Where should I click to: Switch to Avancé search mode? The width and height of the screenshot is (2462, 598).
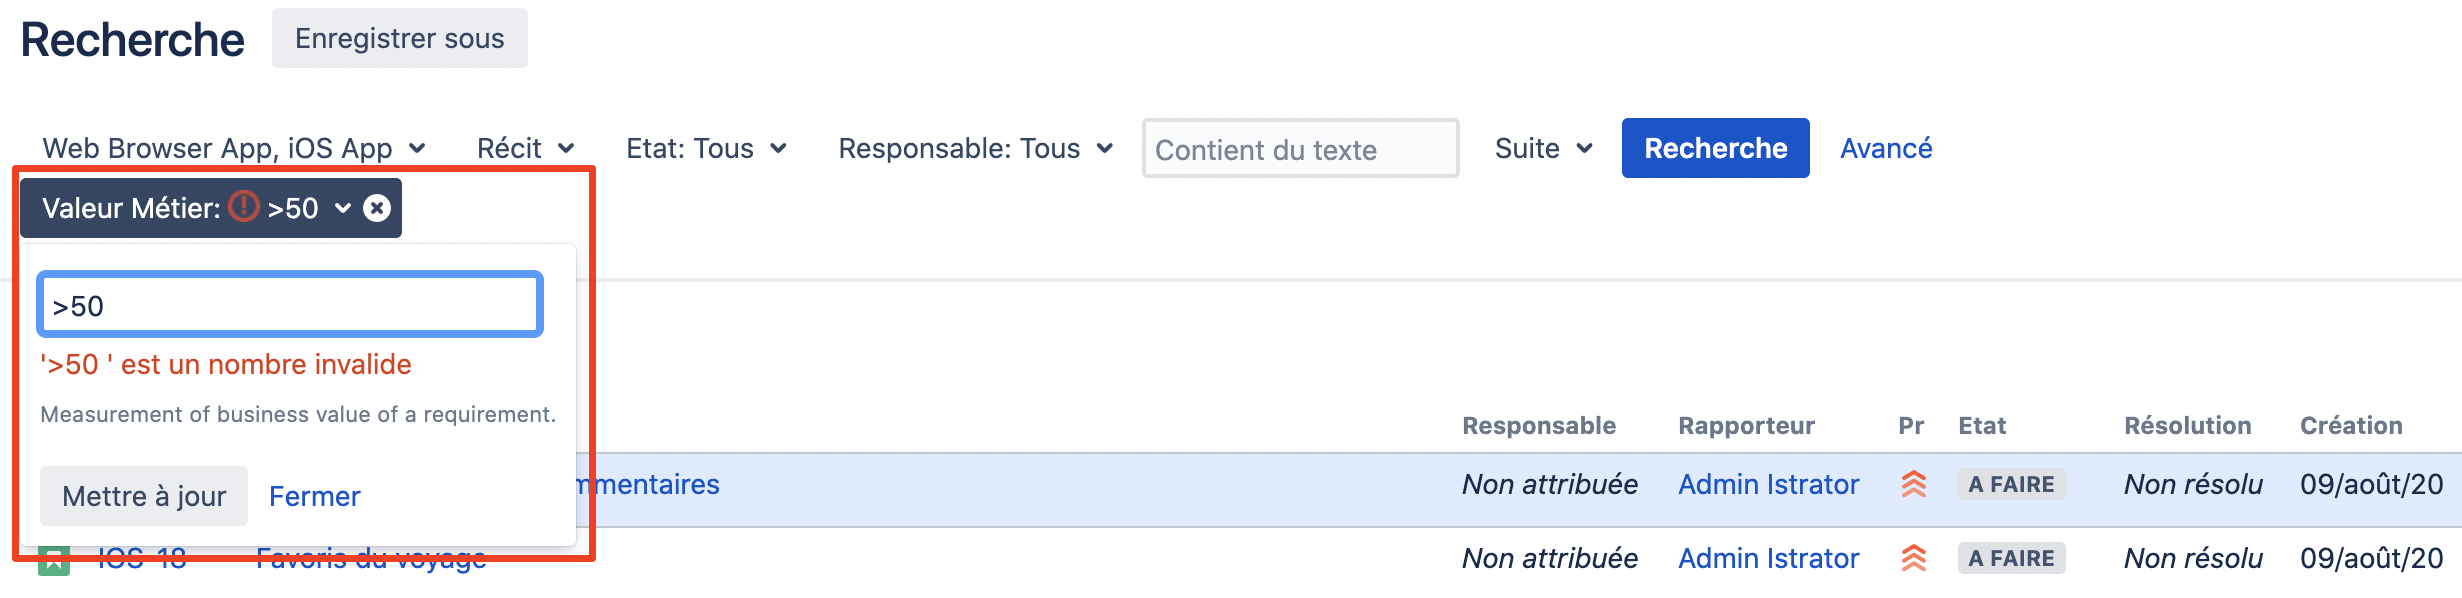1885,149
